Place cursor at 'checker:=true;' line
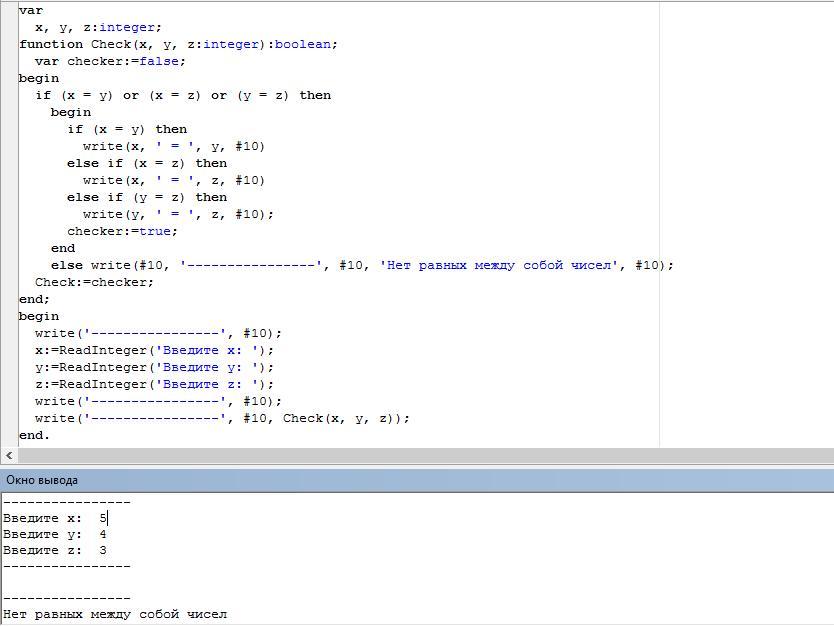 click(x=122, y=231)
